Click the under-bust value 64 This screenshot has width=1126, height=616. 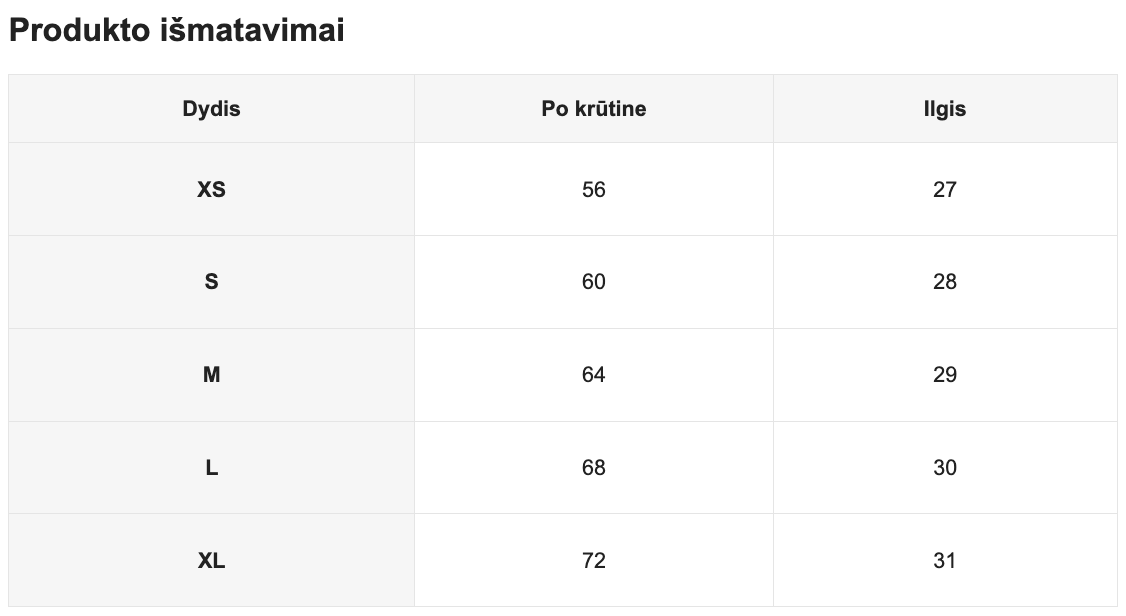click(593, 375)
